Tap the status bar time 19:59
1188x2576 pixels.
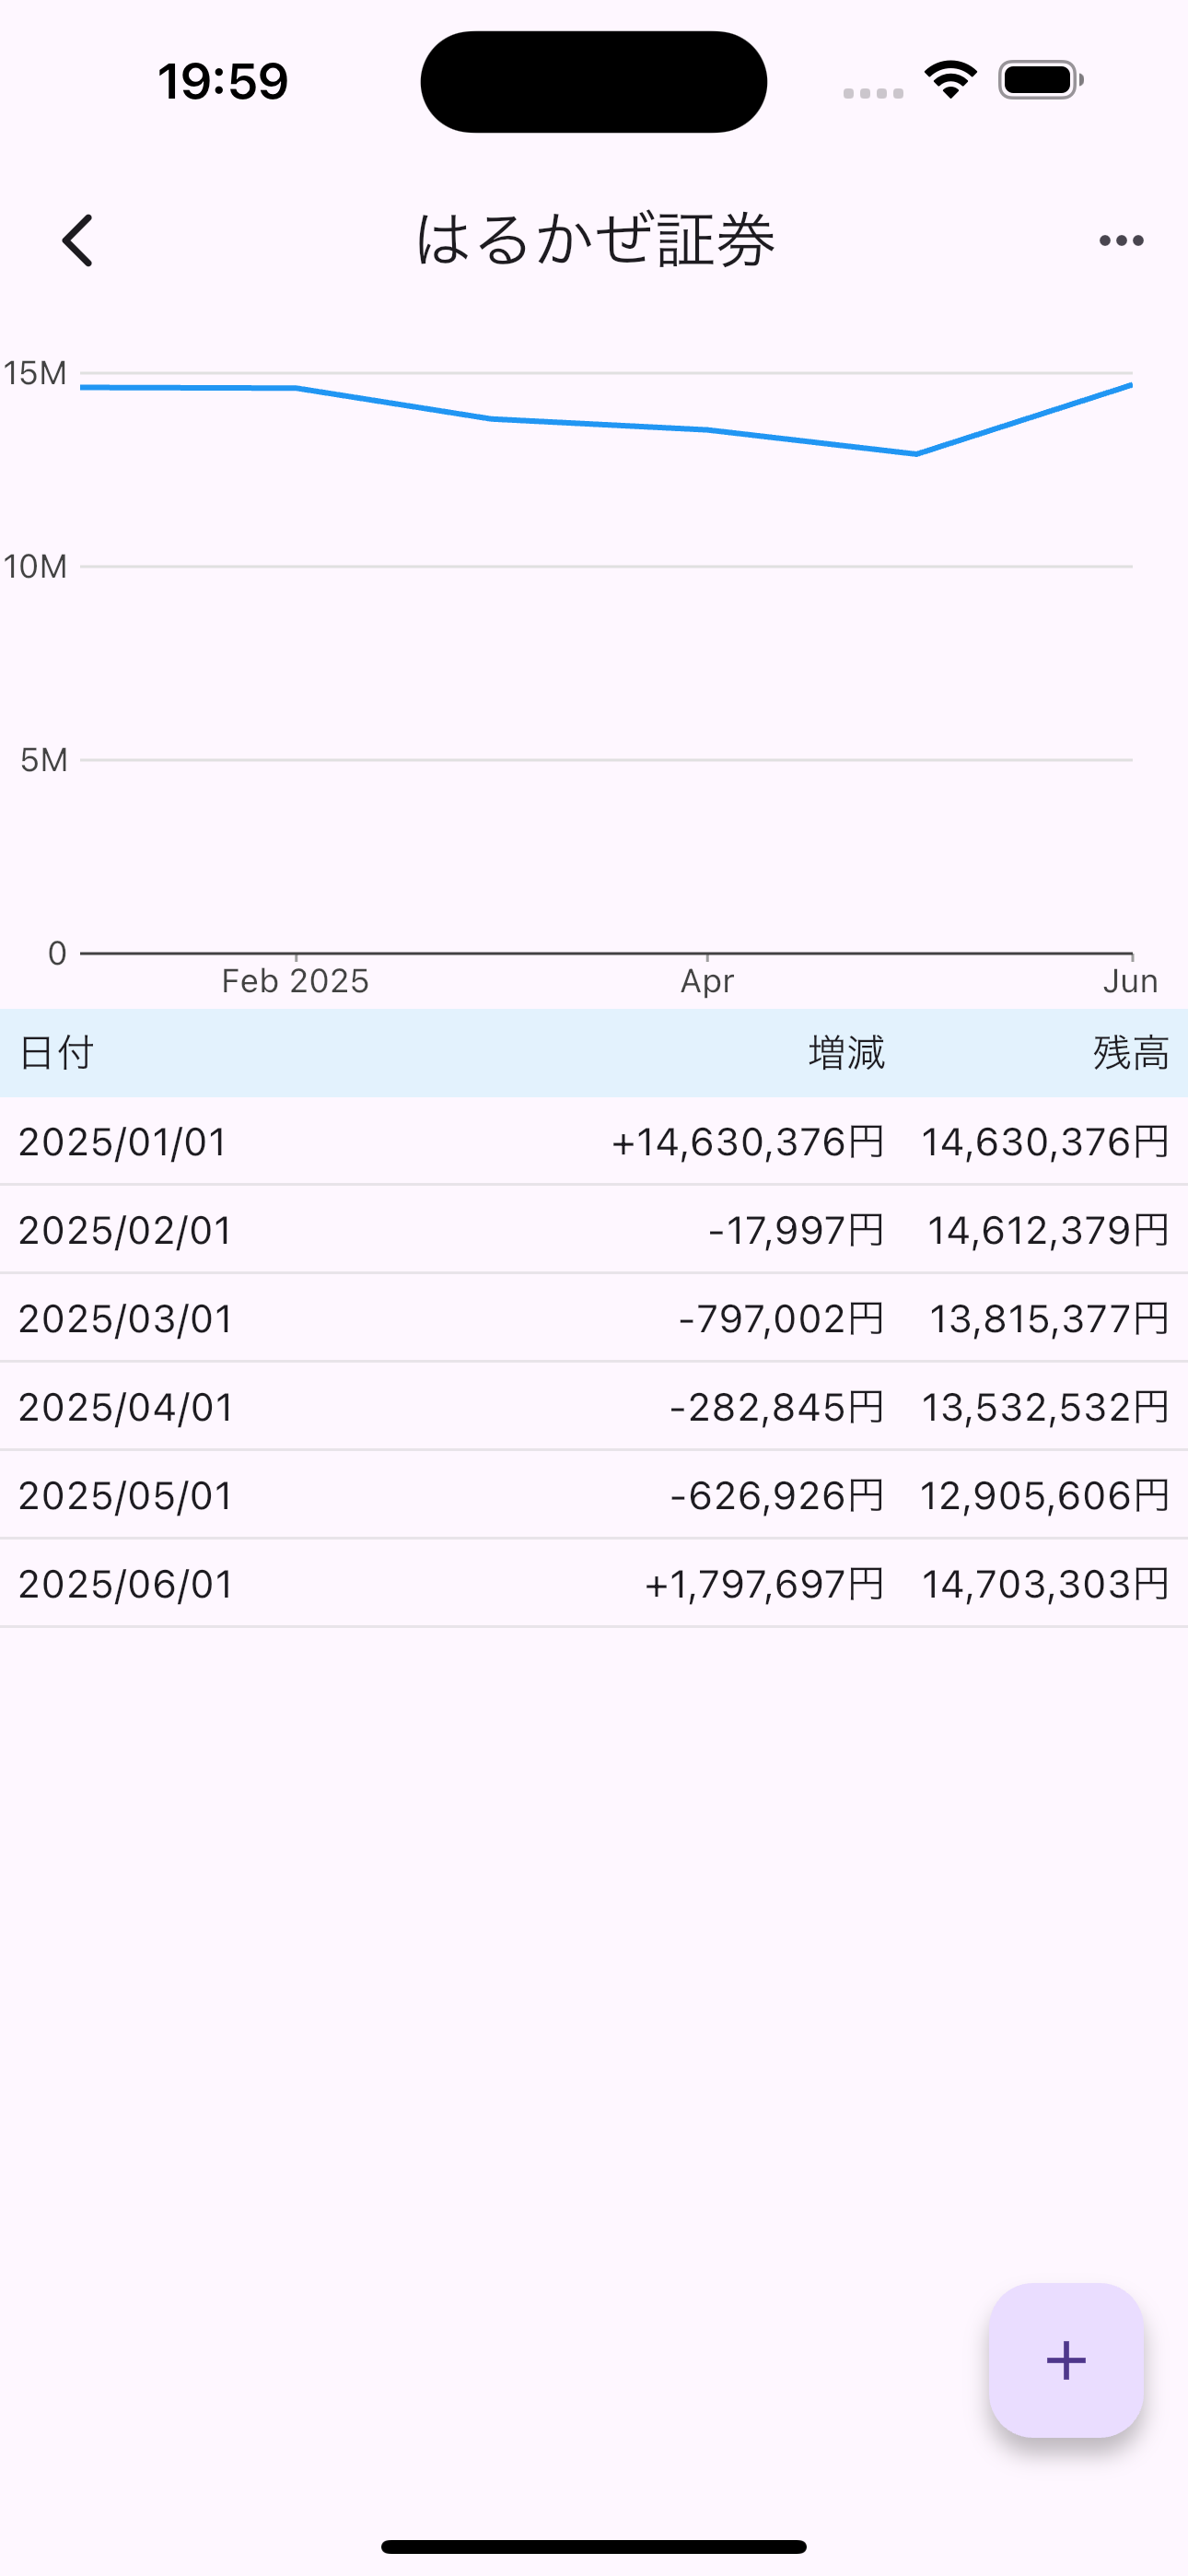(x=223, y=81)
